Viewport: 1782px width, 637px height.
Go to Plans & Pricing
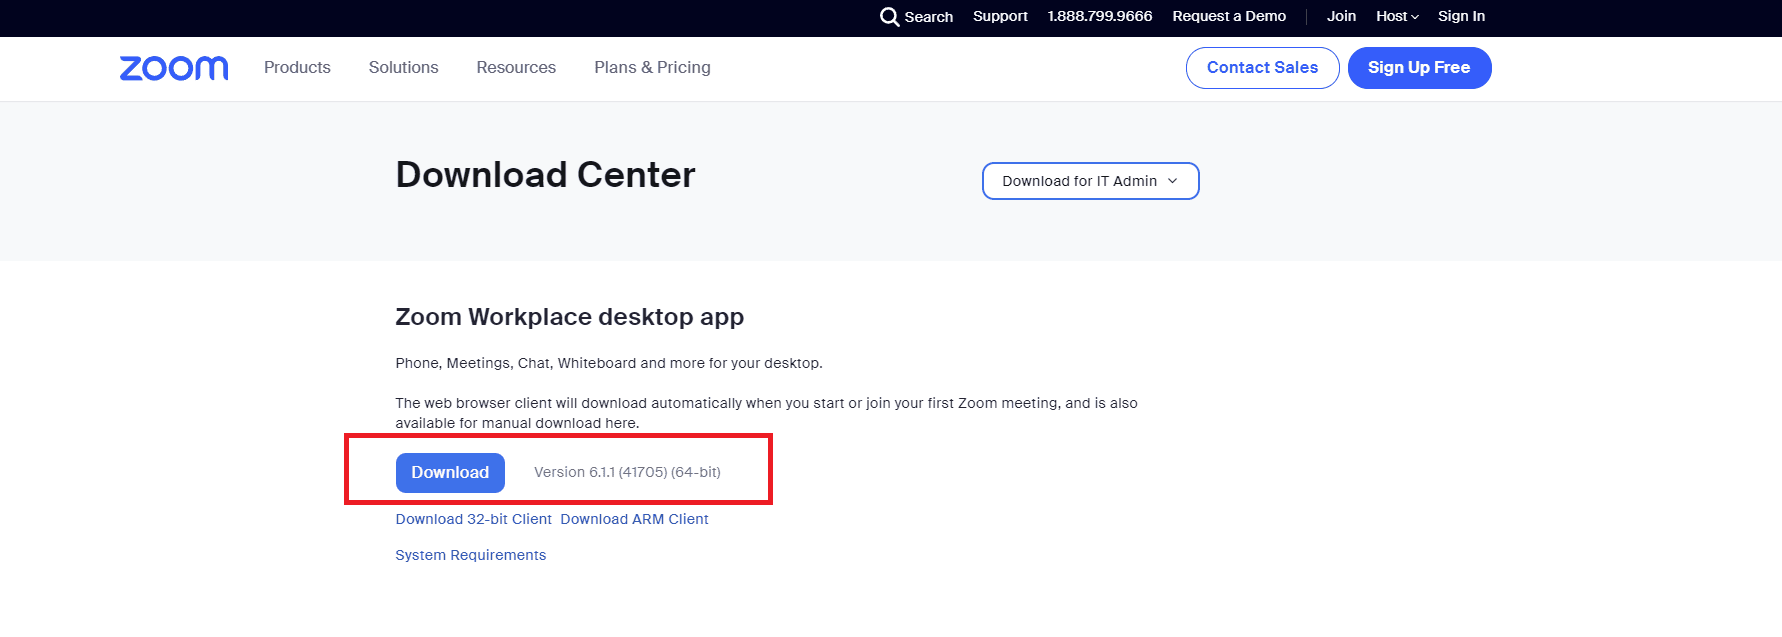point(652,68)
